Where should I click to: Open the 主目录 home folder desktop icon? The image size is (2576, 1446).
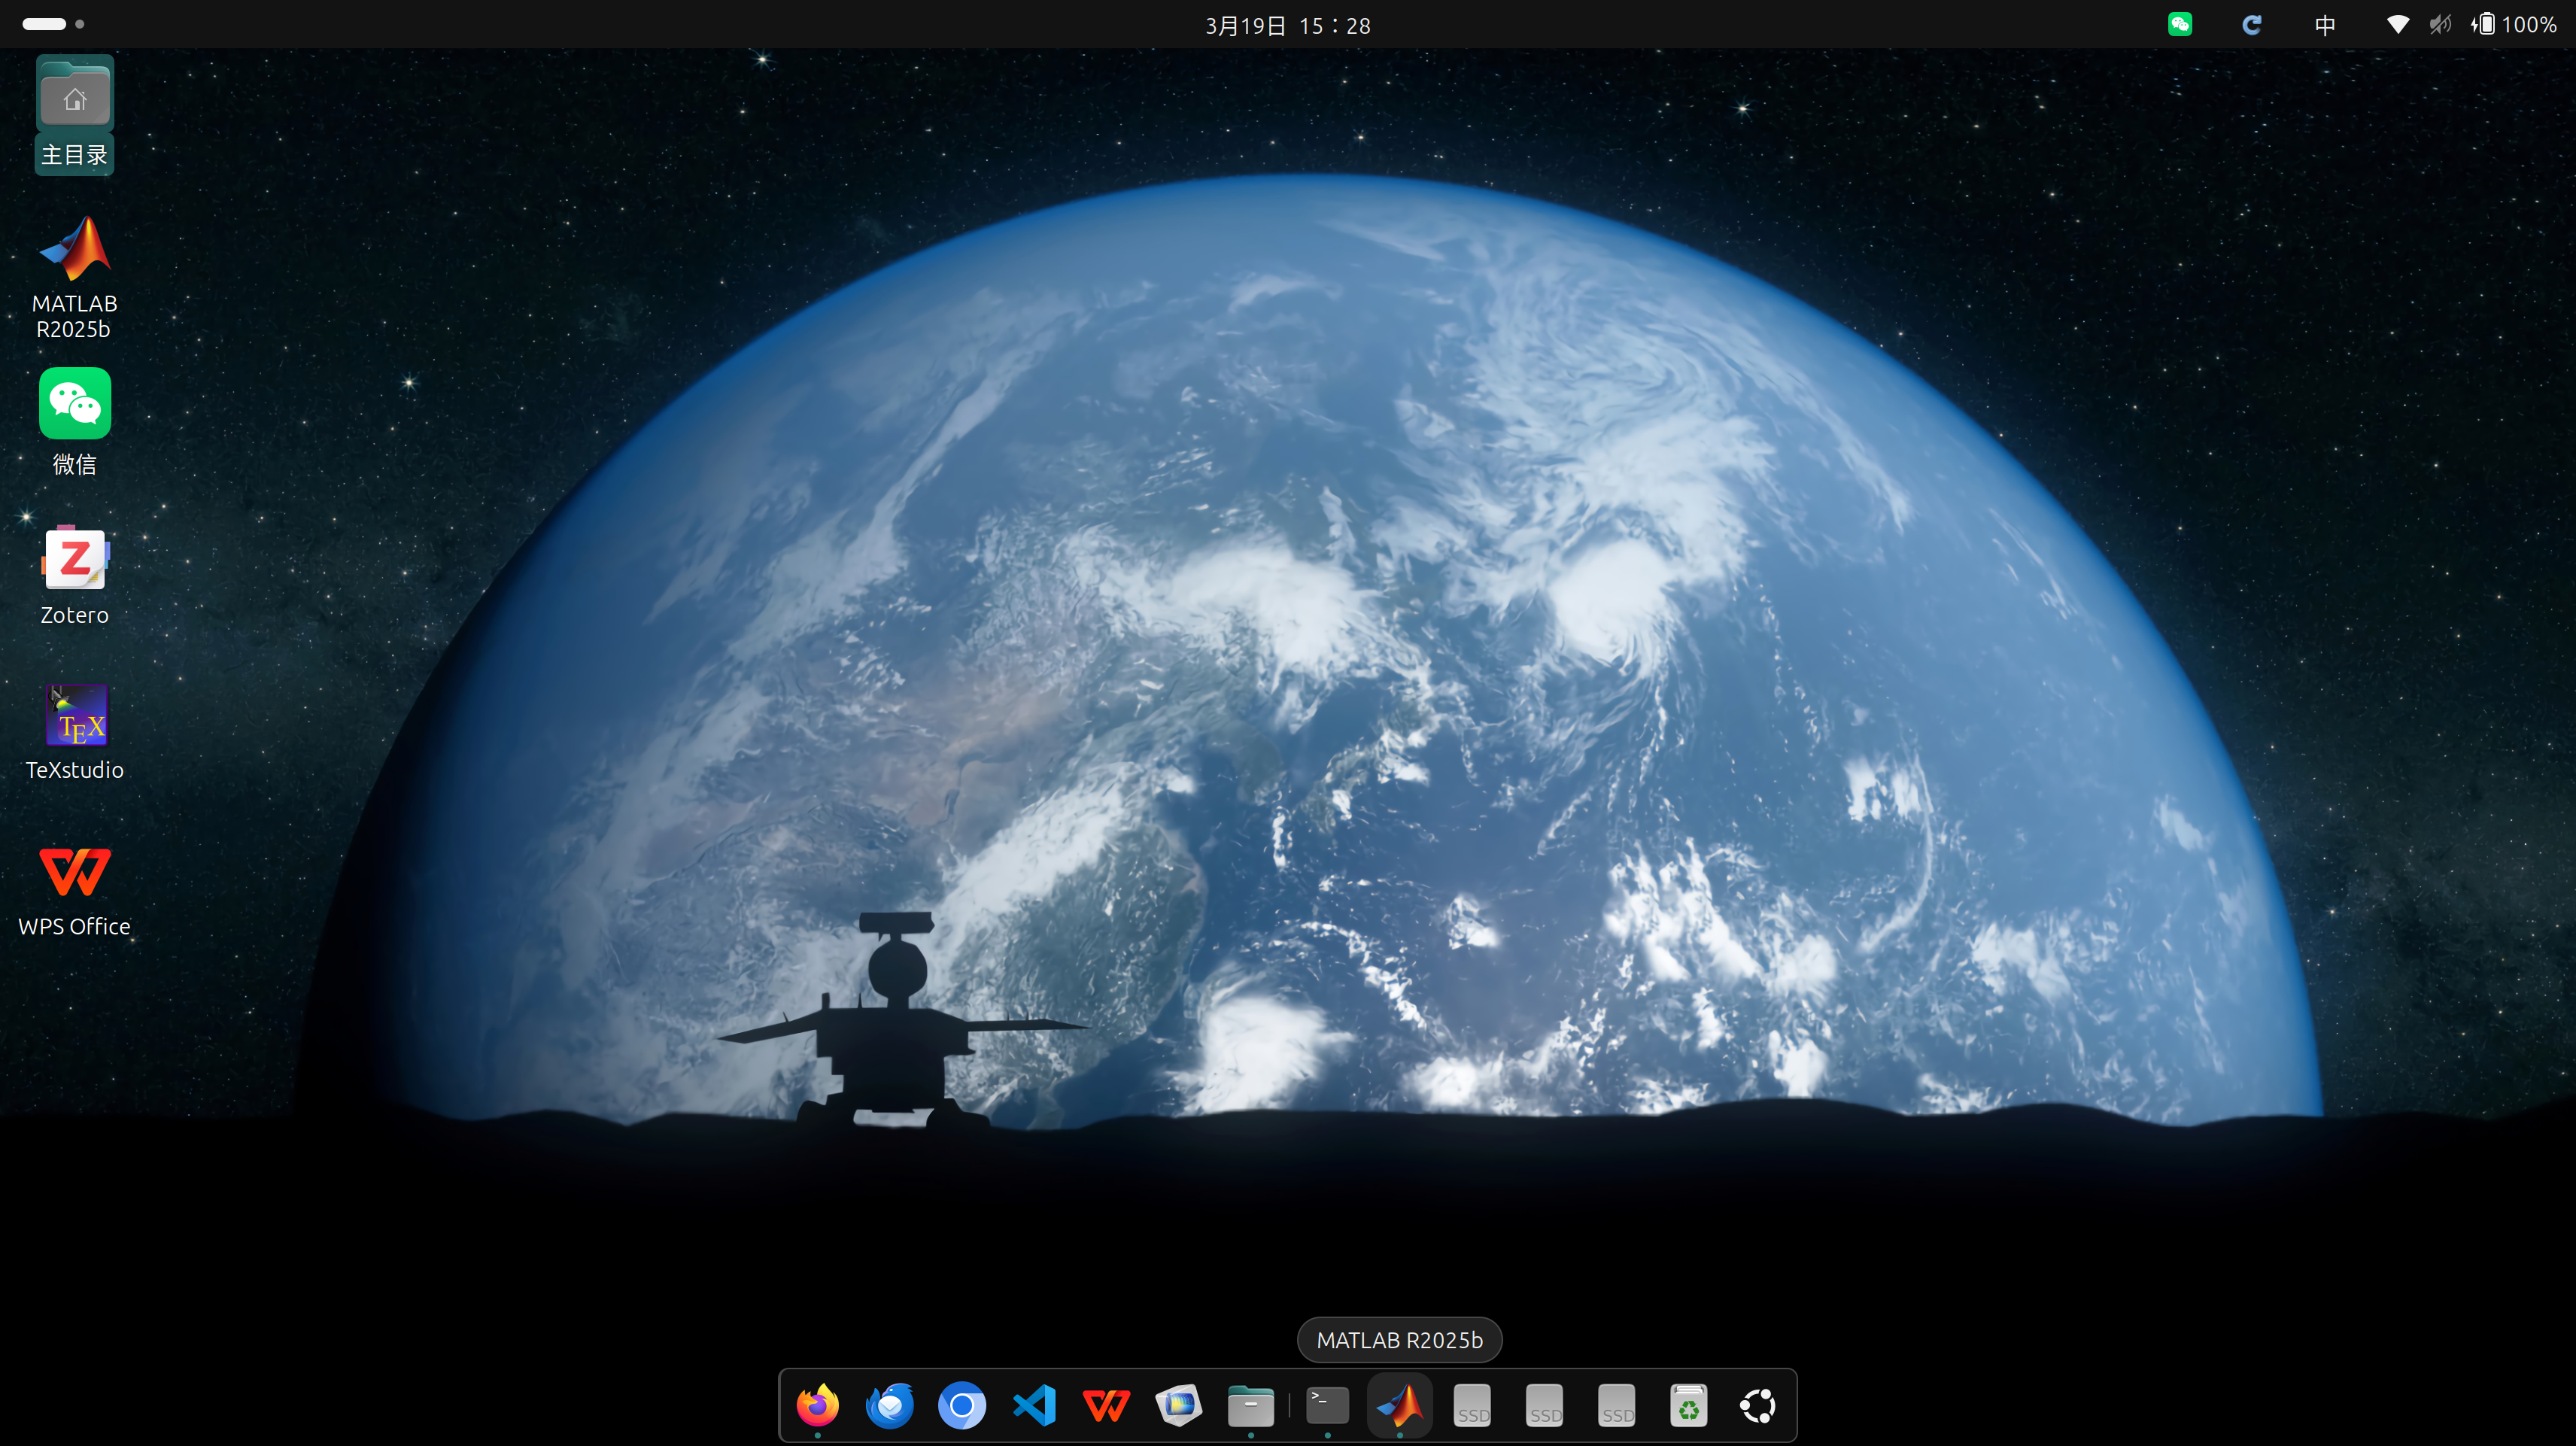74,115
